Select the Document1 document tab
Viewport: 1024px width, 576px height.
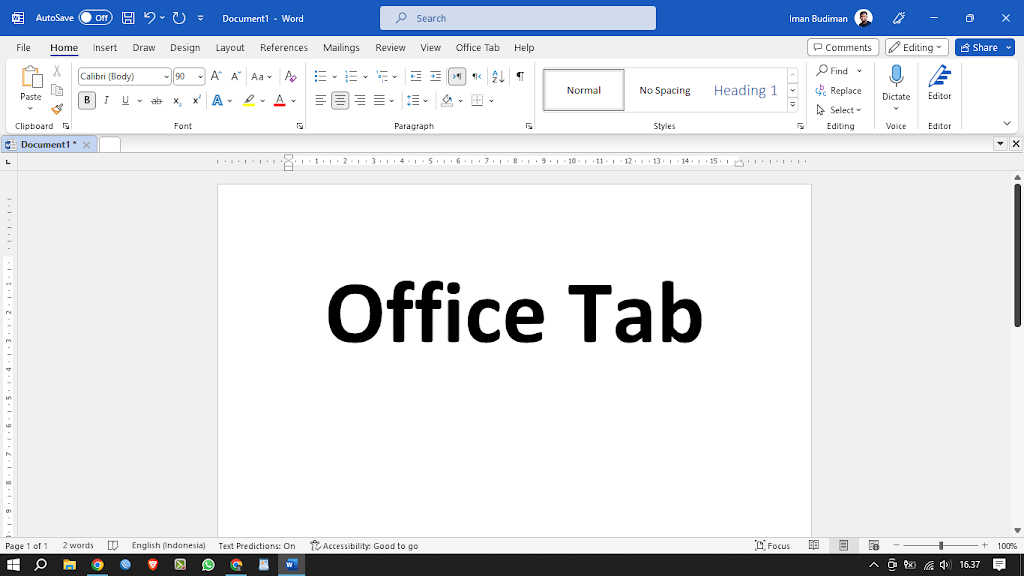pos(48,144)
